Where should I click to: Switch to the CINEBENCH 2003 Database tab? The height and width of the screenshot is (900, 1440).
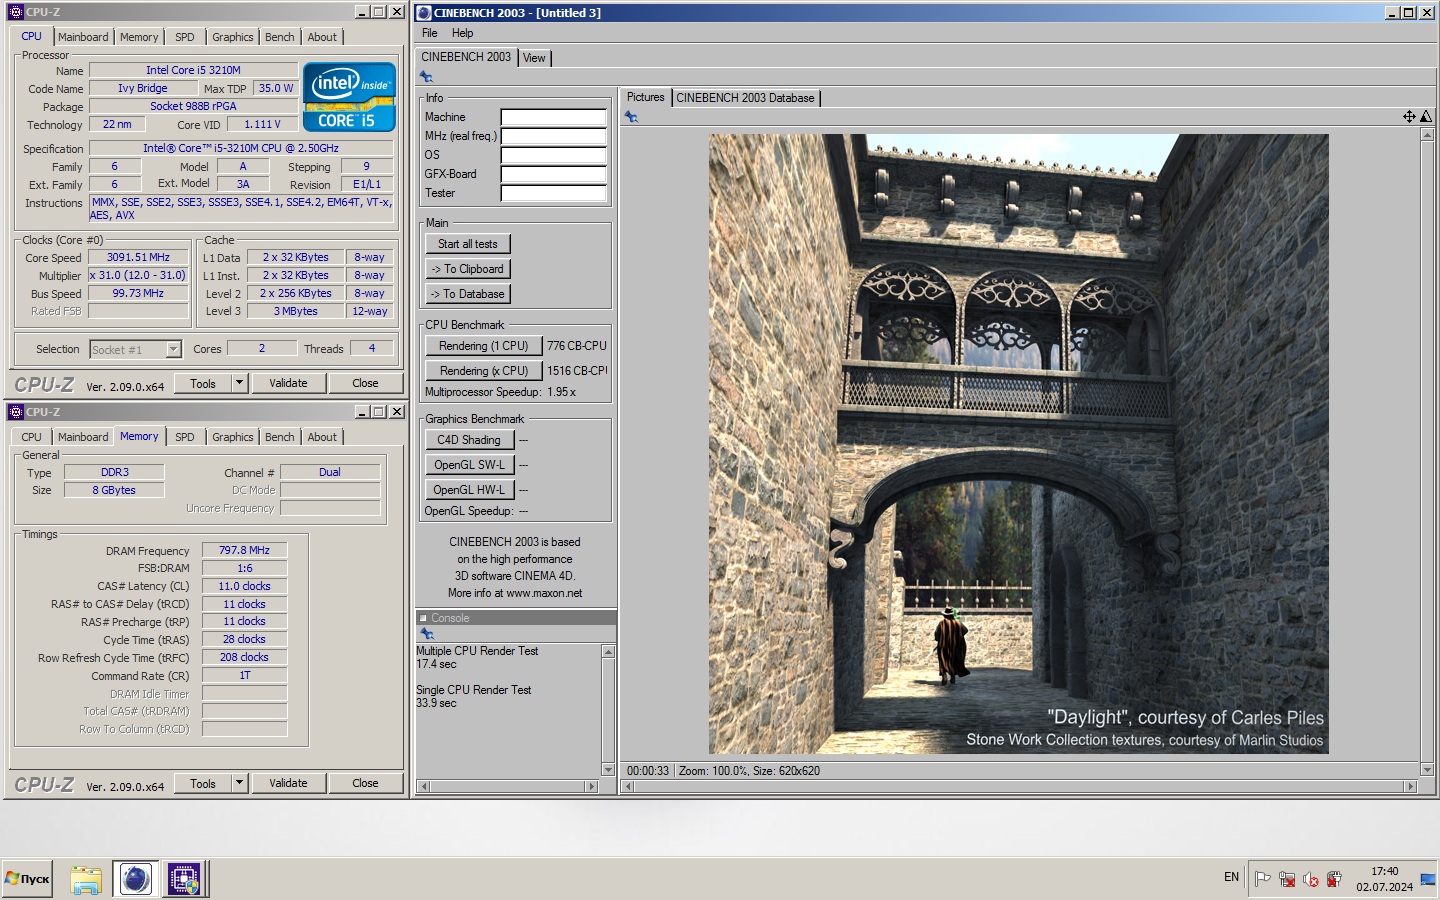tap(746, 98)
